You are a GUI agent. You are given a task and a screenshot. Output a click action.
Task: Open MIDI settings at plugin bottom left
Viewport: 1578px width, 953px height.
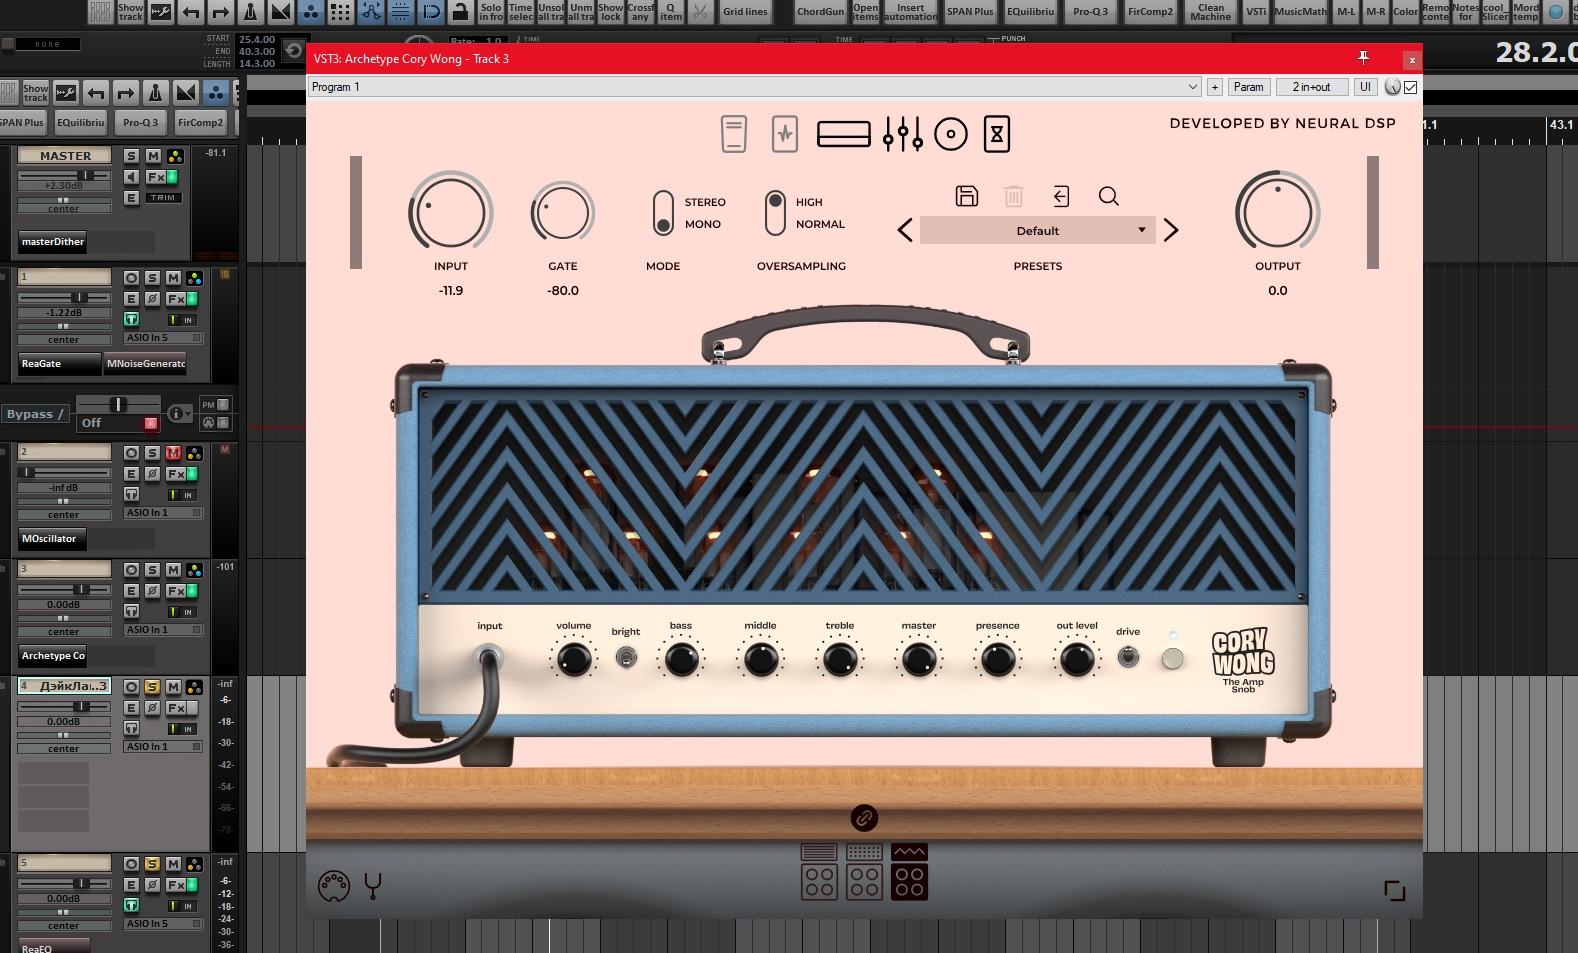click(x=333, y=886)
